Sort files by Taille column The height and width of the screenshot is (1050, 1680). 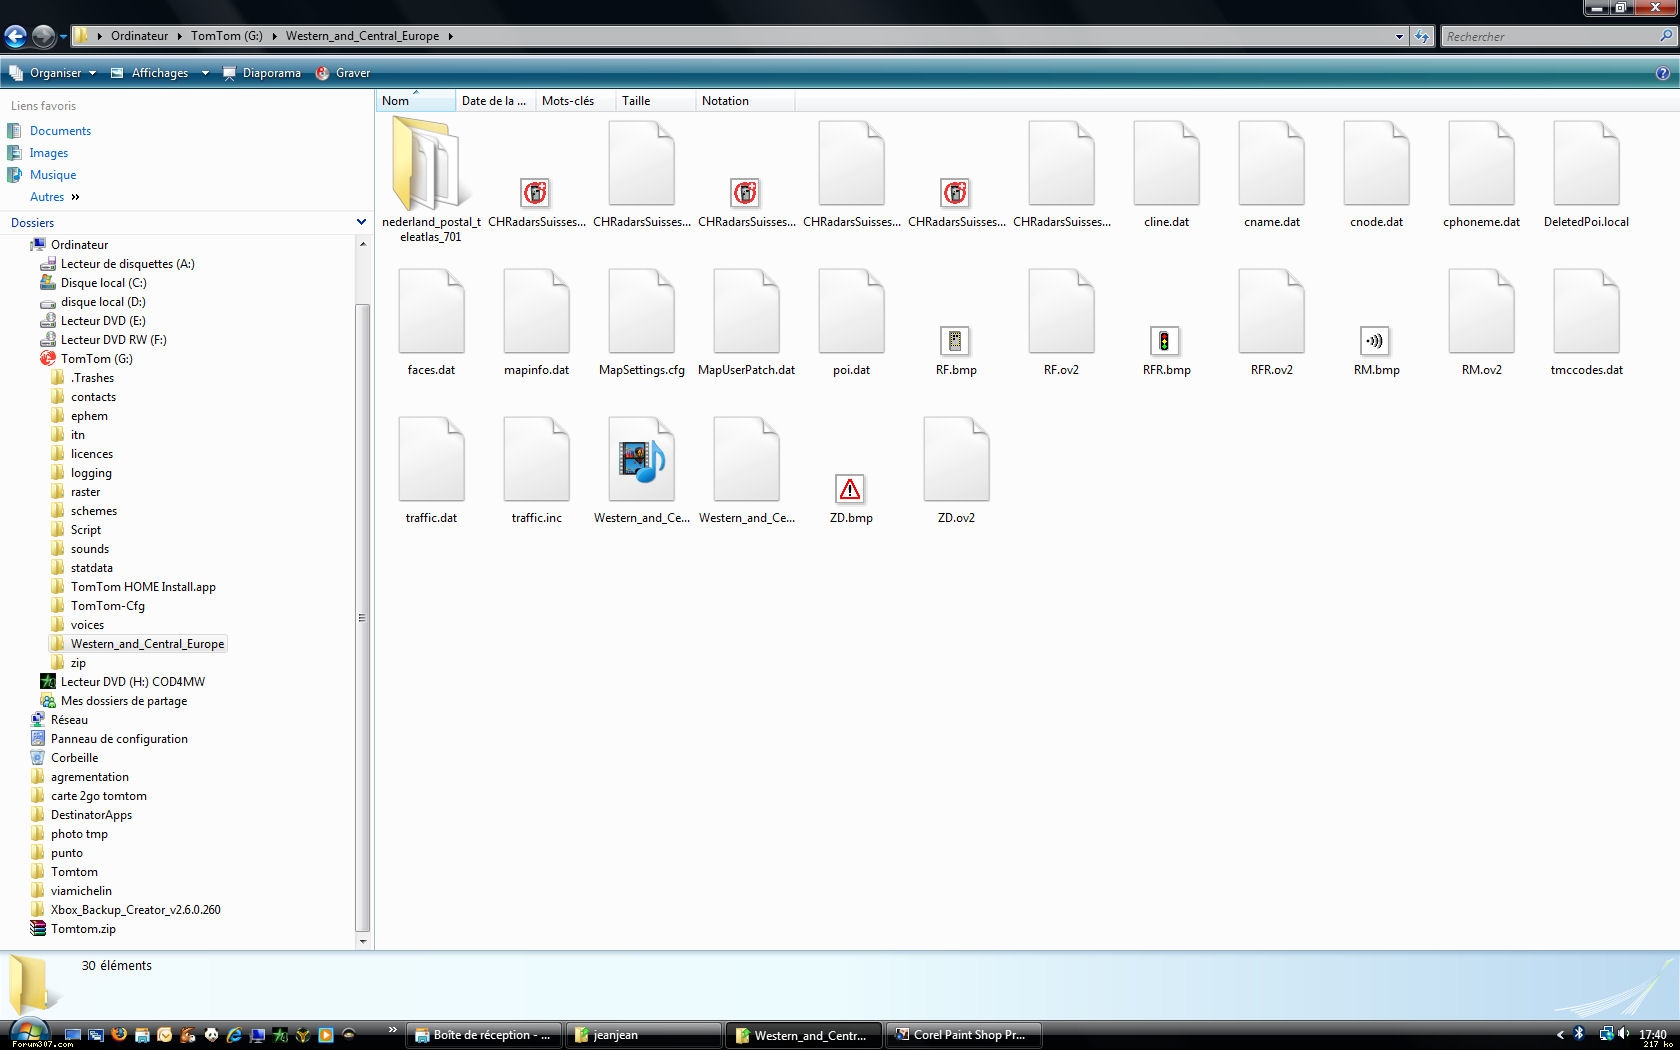click(636, 101)
